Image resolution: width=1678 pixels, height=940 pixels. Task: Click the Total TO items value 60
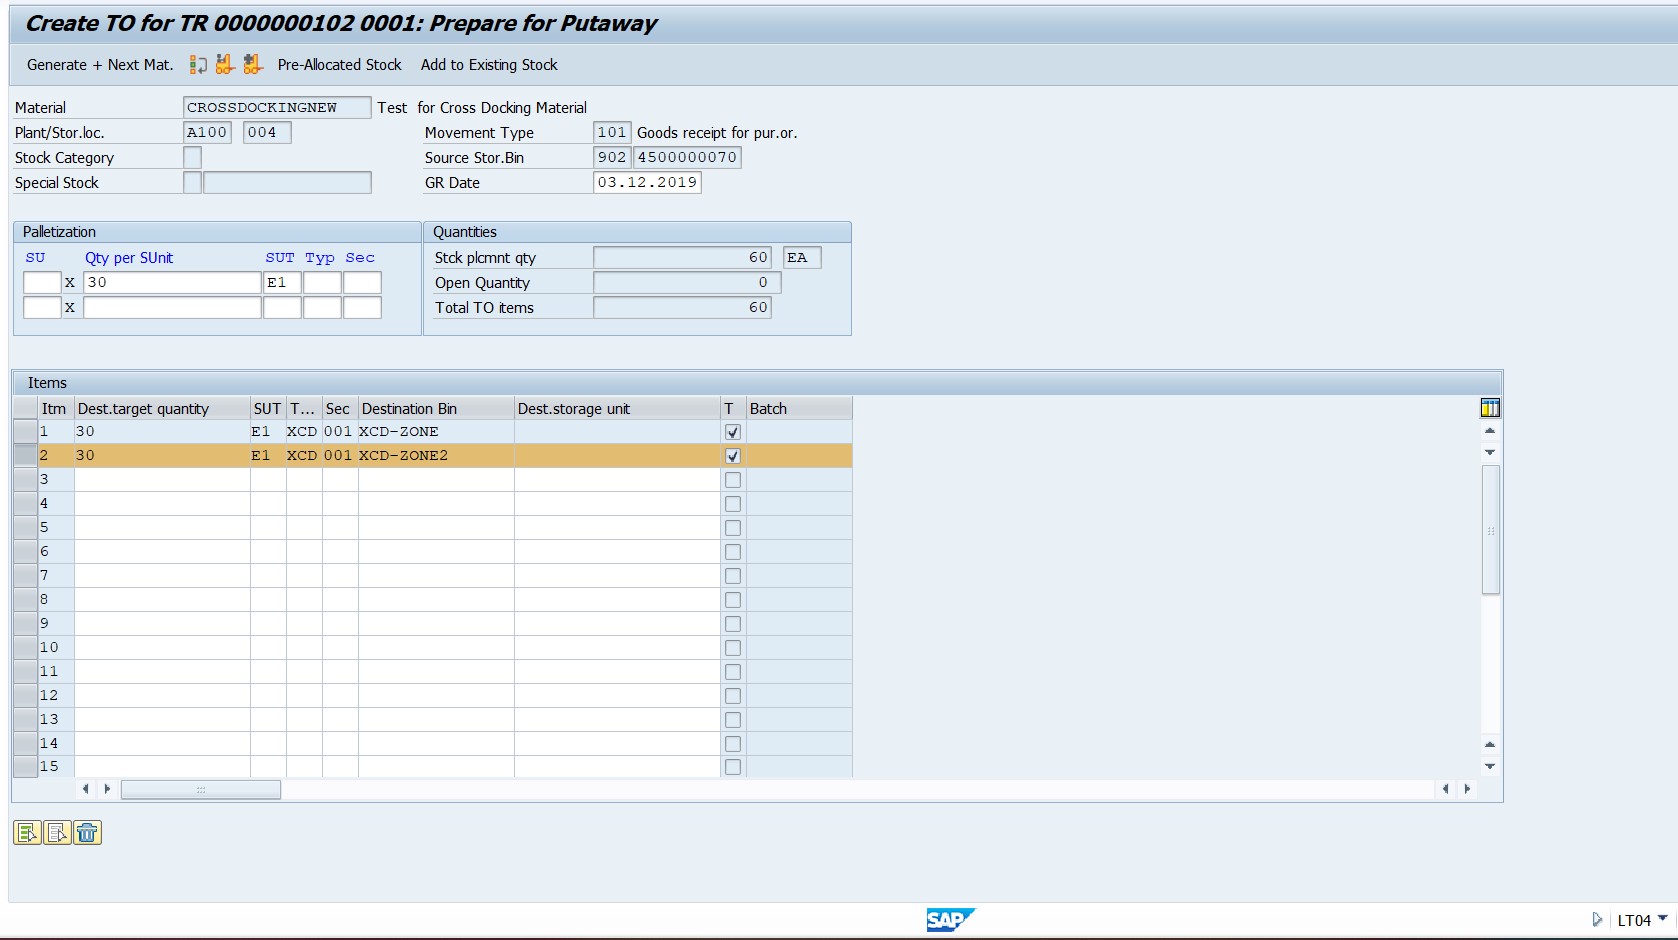pos(682,308)
